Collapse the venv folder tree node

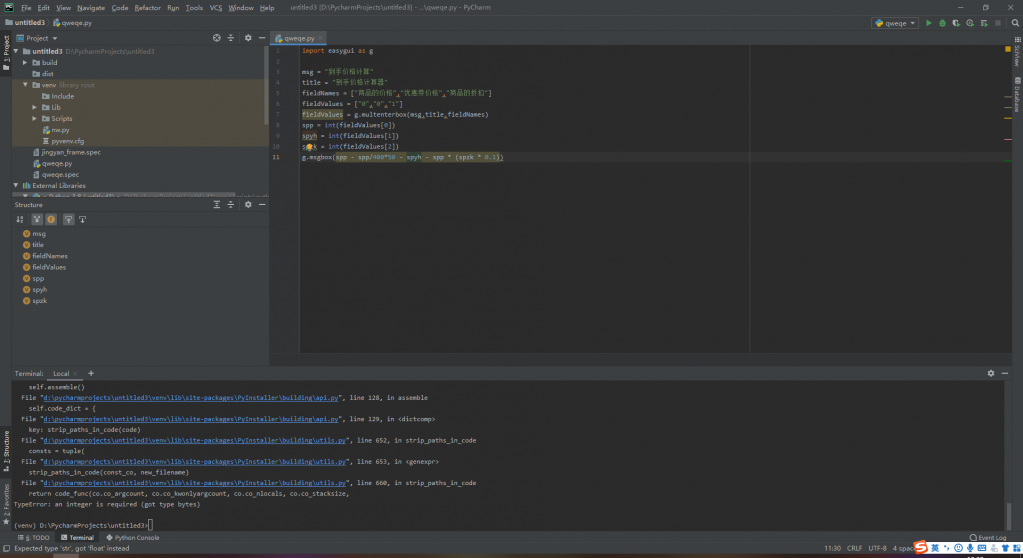[x=25, y=85]
